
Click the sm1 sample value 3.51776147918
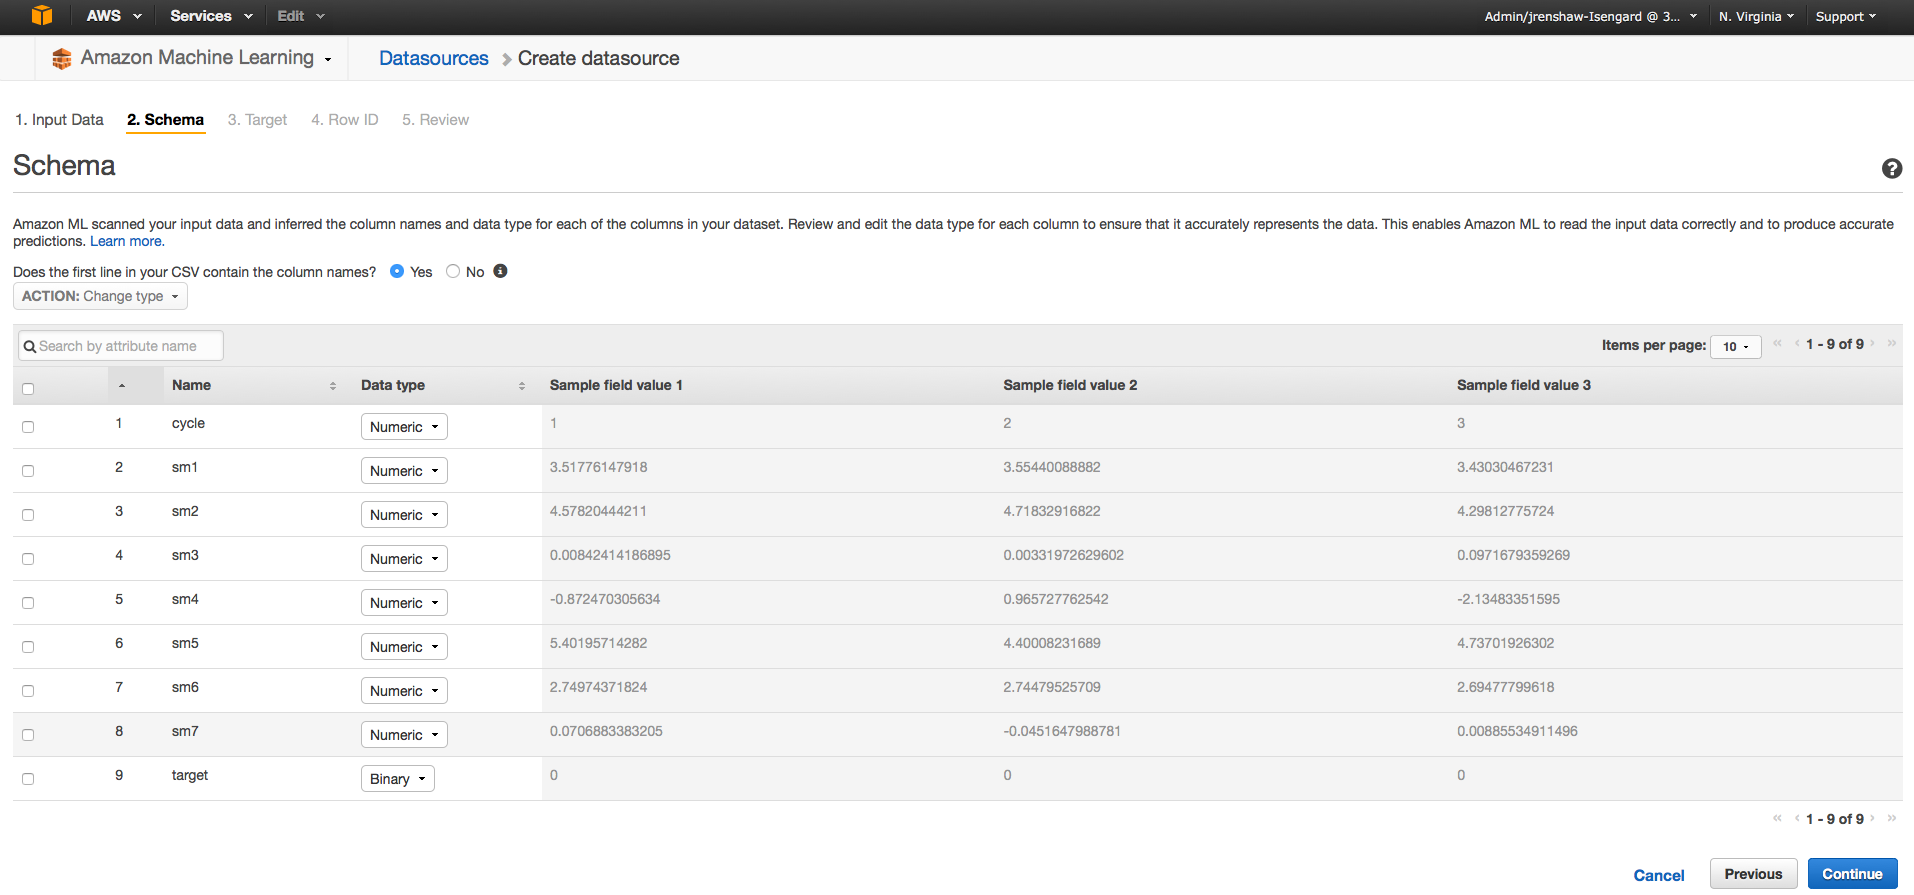[x=598, y=467]
